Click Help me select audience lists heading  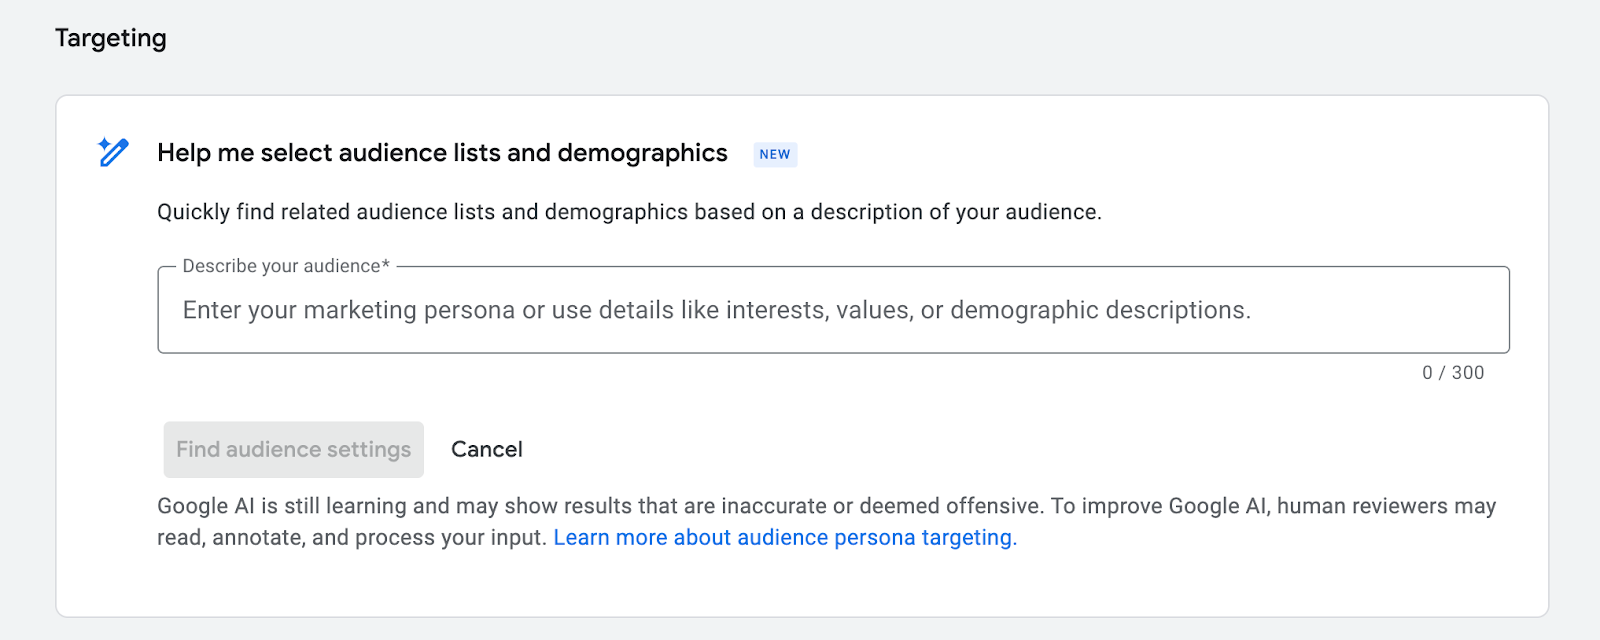(442, 153)
